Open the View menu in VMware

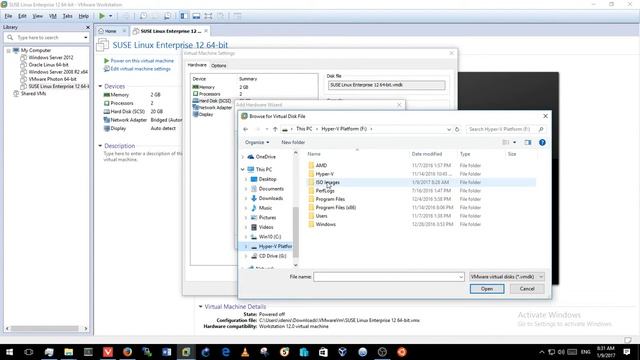tap(38, 16)
